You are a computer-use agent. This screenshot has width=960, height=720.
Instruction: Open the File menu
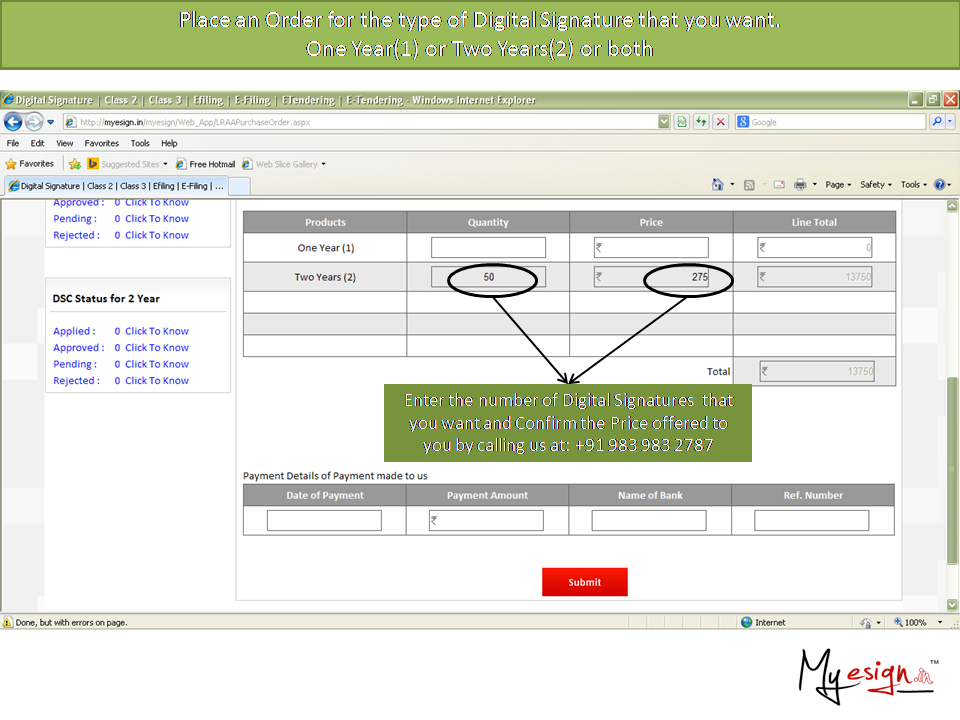point(13,143)
